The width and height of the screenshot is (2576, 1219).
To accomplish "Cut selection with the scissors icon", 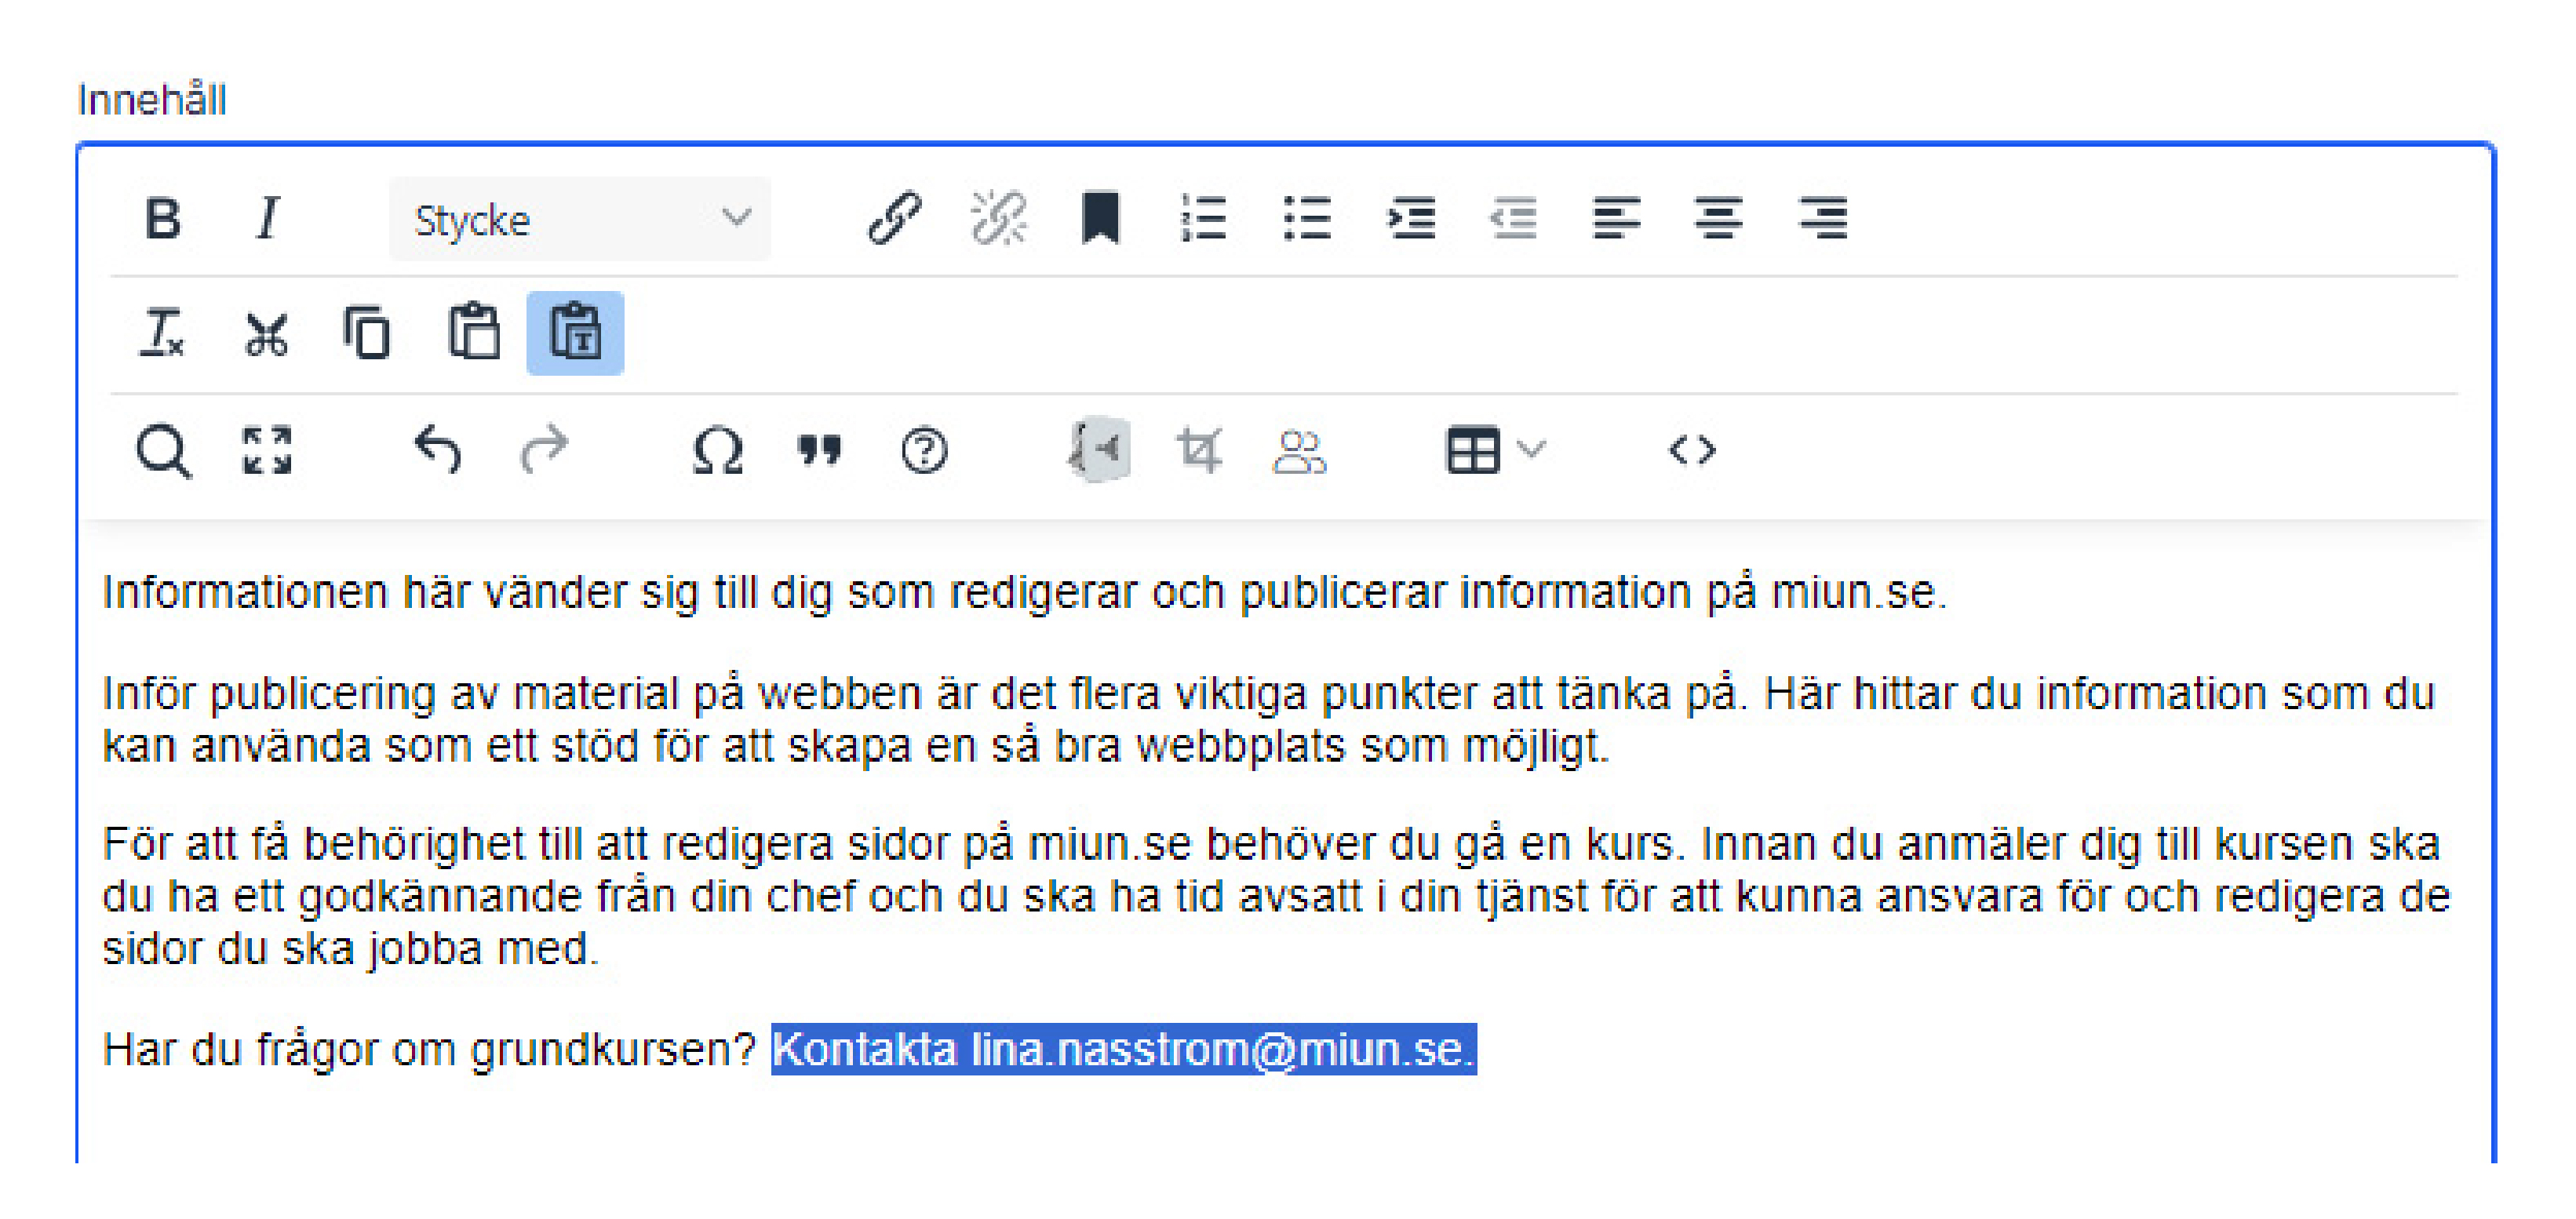I will tap(266, 333).
